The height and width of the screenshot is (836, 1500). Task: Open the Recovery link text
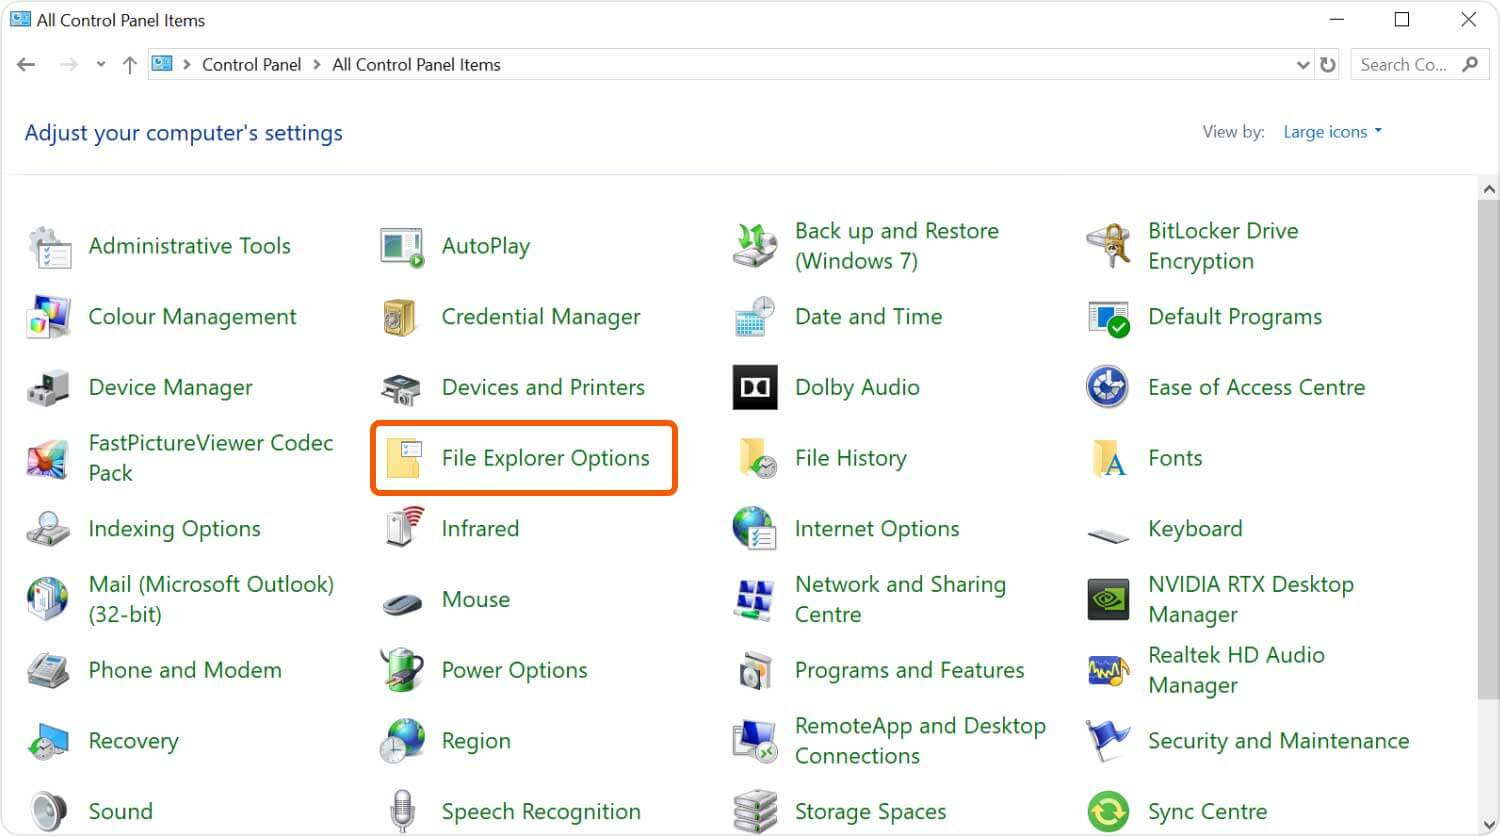(133, 742)
